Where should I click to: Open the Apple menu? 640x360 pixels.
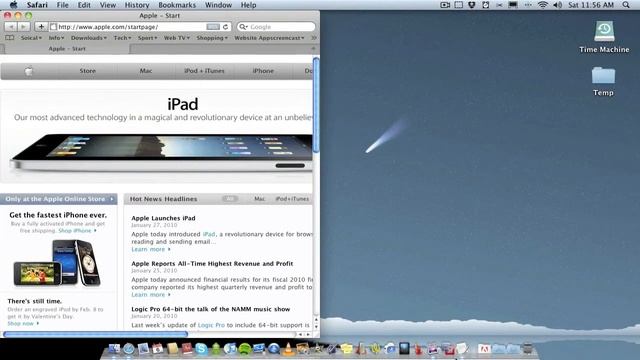point(13,5)
